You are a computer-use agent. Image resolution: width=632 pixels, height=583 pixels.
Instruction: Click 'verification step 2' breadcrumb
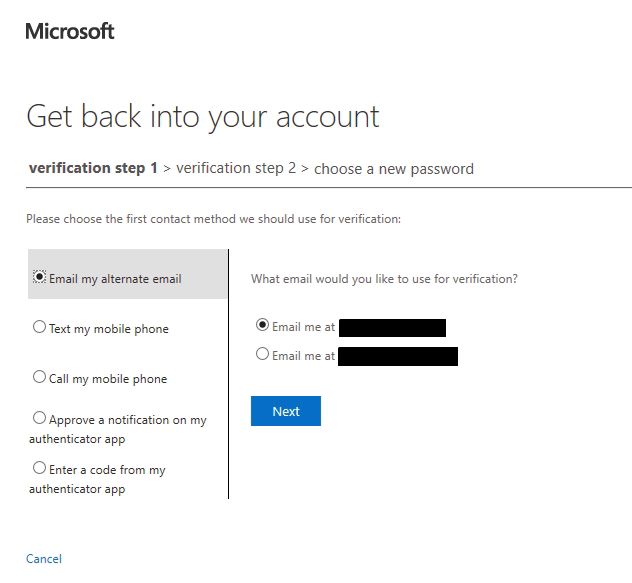coord(236,168)
